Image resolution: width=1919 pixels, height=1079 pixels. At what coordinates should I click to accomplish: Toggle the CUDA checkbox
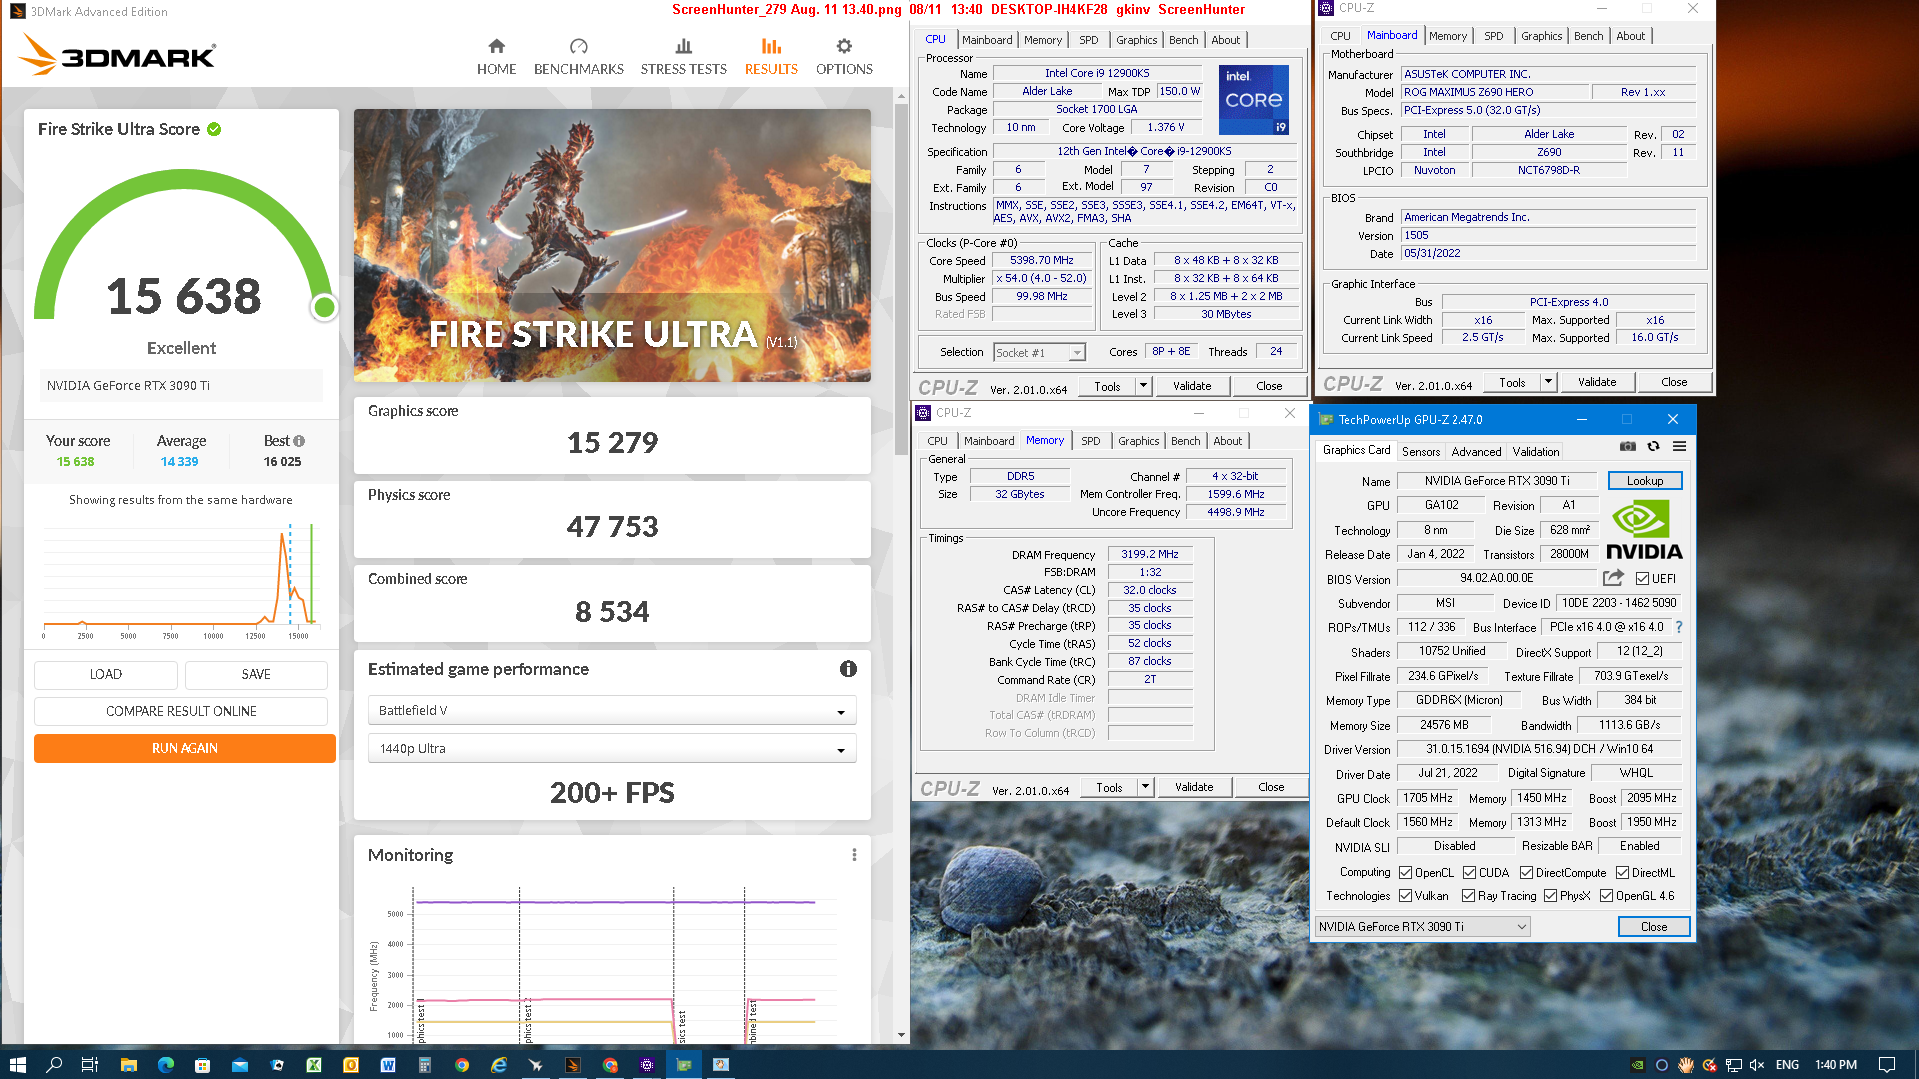click(1469, 873)
